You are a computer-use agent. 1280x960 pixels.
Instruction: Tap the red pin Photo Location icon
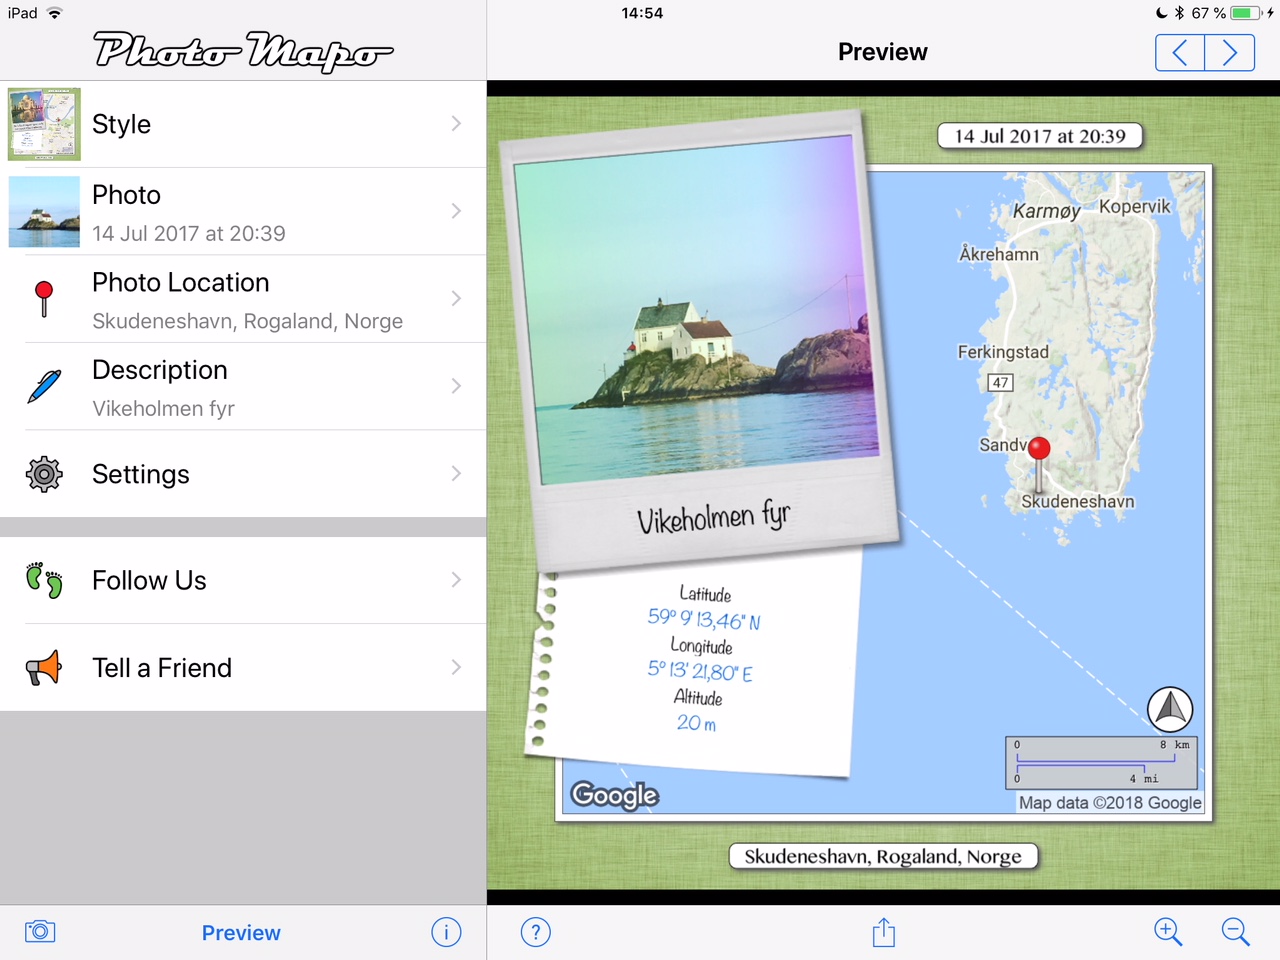click(x=44, y=298)
